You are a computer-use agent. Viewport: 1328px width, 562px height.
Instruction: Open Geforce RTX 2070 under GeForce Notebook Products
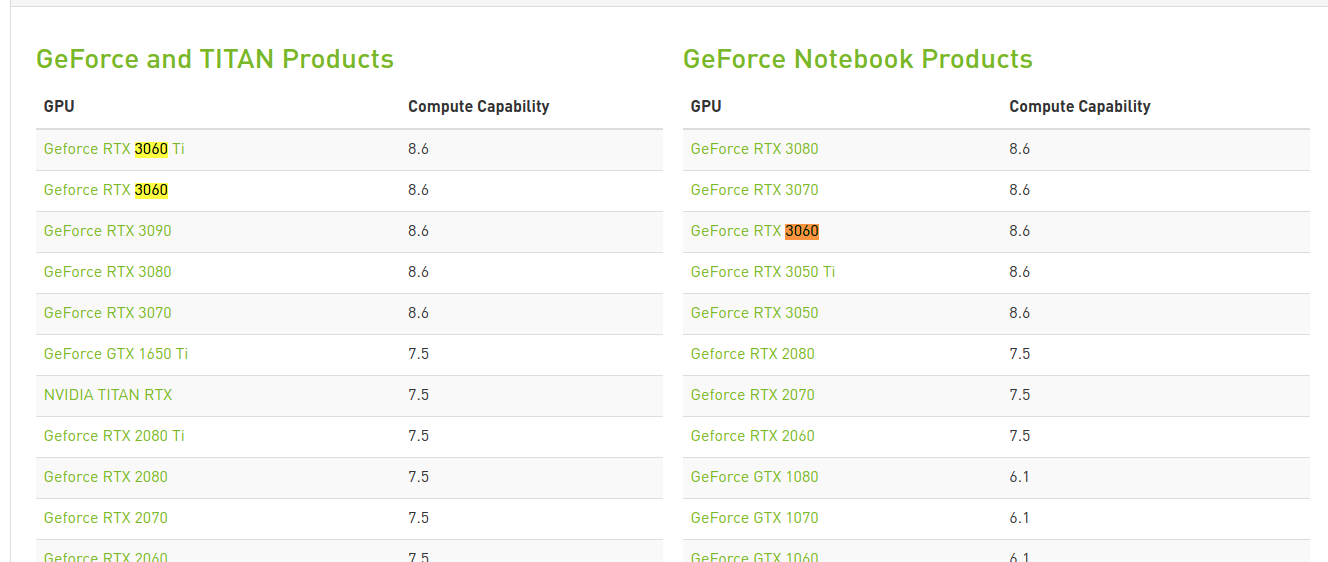coord(753,395)
